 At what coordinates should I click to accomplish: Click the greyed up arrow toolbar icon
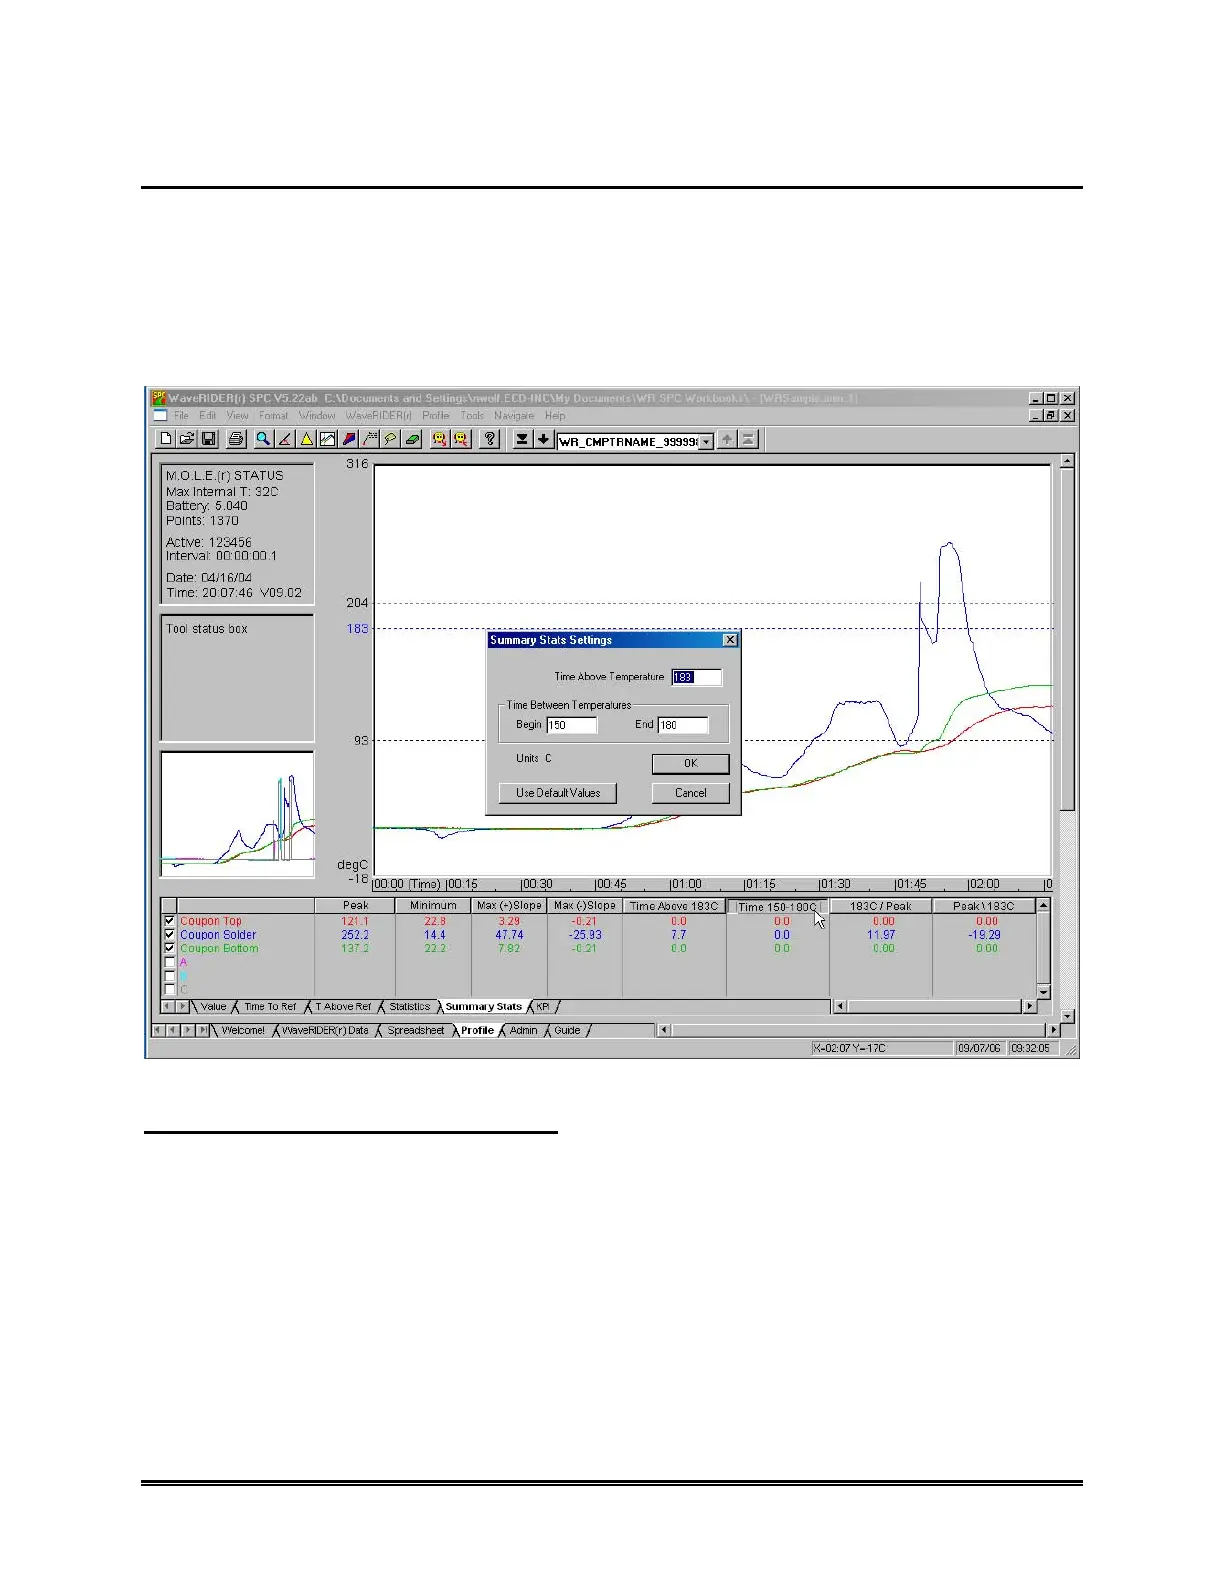pos(727,439)
